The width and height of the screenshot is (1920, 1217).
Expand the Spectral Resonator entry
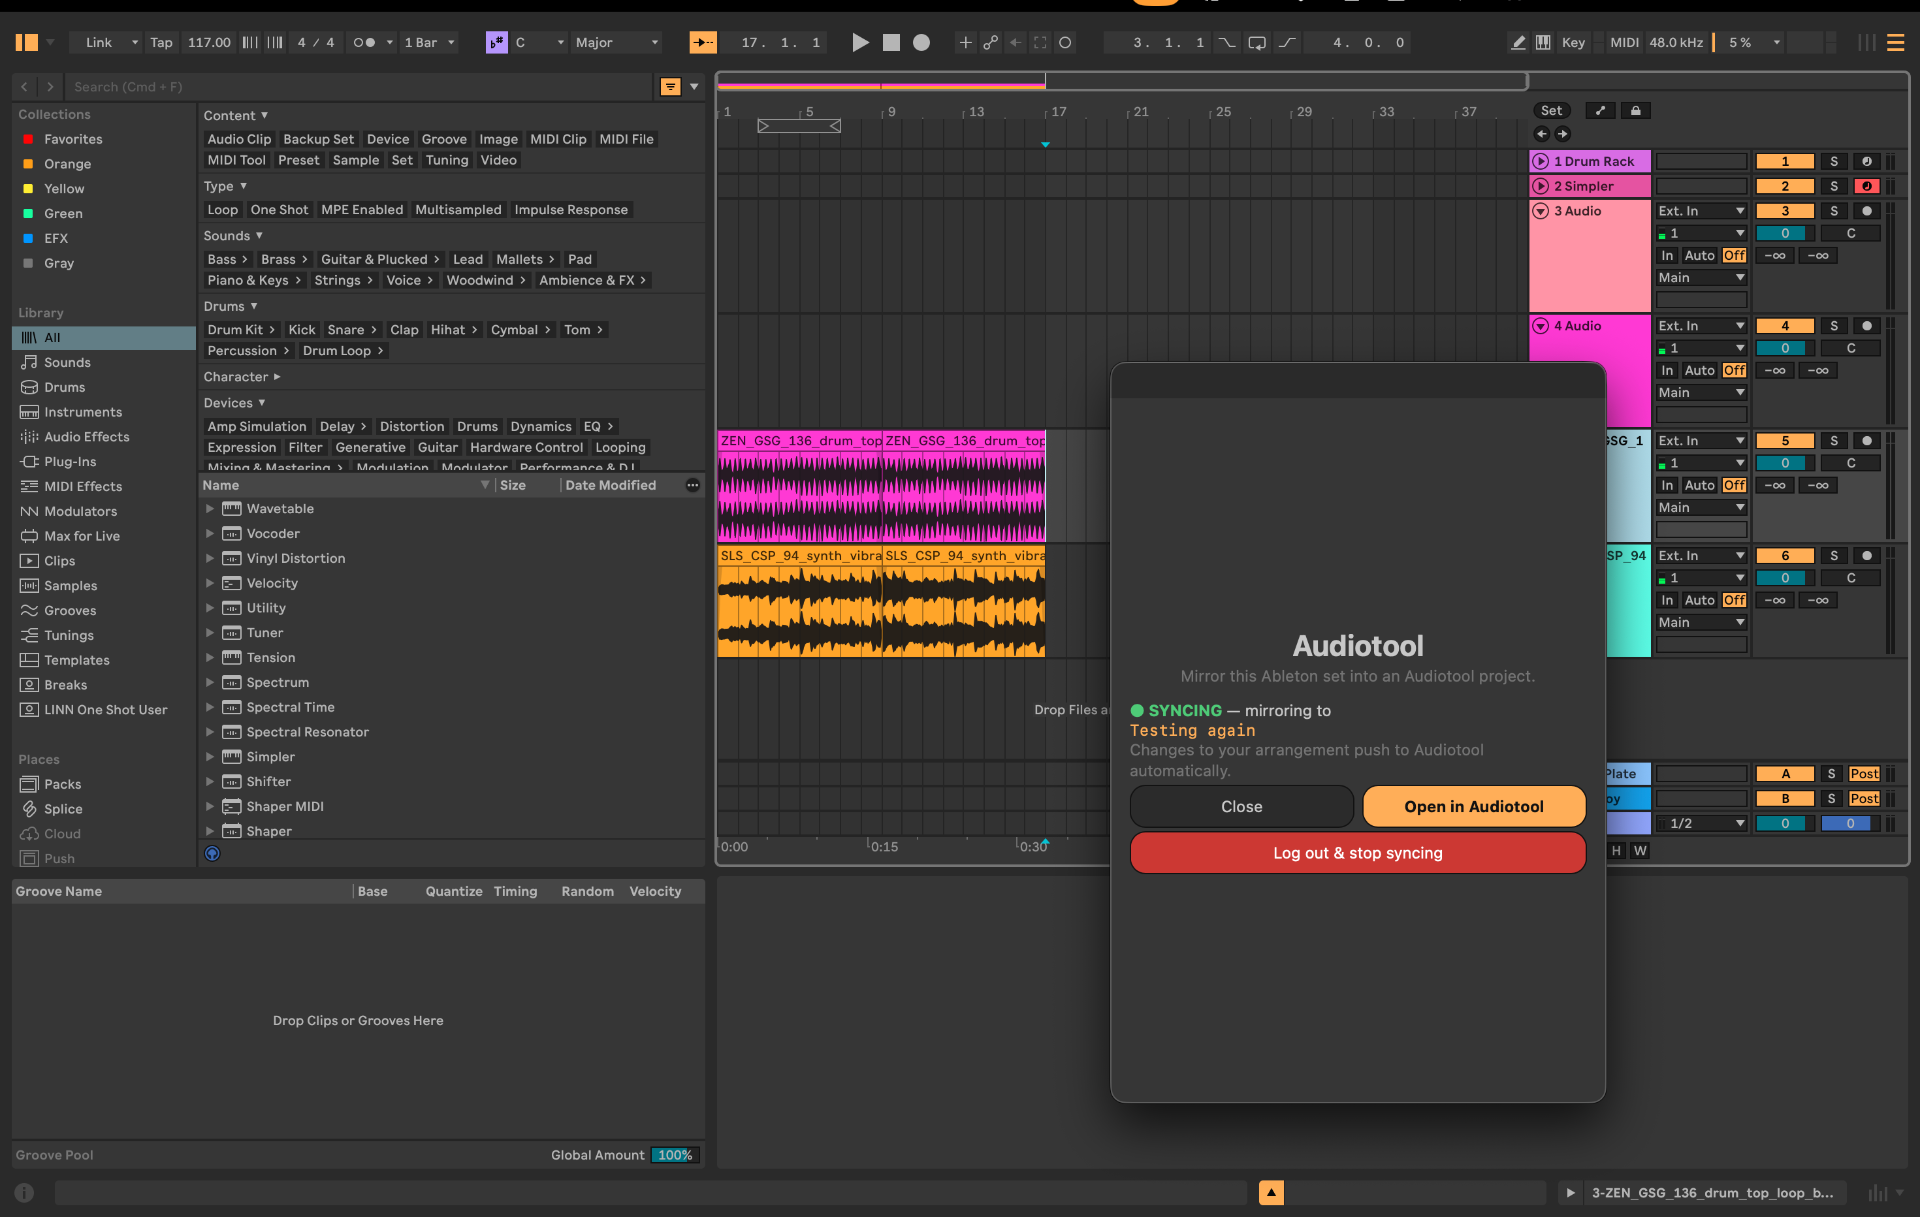click(x=210, y=732)
